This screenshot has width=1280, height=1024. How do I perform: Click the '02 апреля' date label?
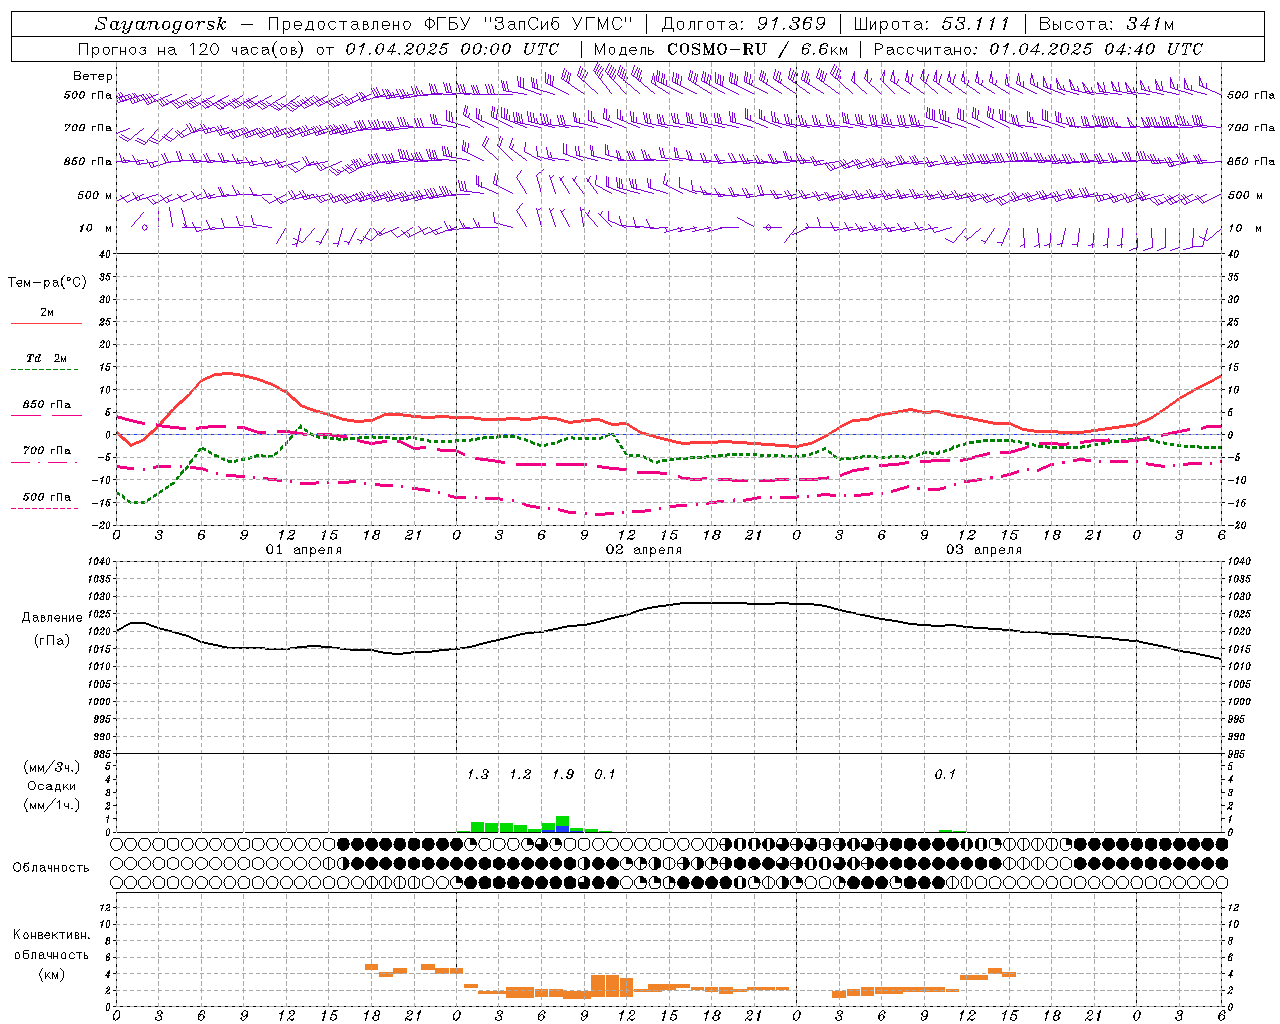[644, 550]
